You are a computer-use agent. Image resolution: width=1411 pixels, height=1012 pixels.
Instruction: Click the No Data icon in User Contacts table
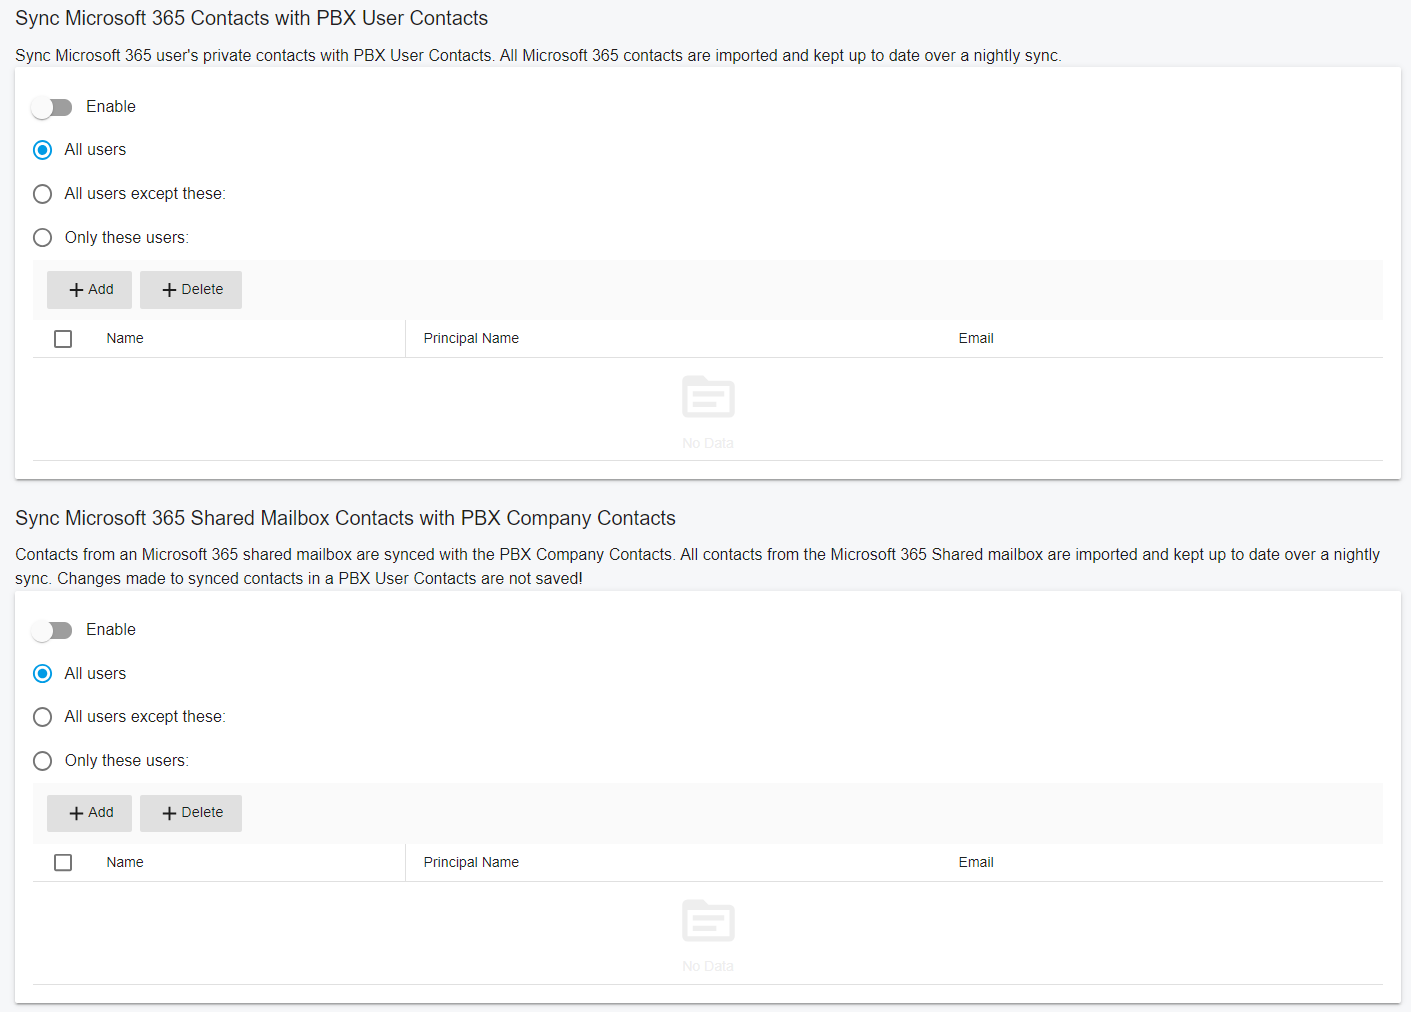coord(708,398)
